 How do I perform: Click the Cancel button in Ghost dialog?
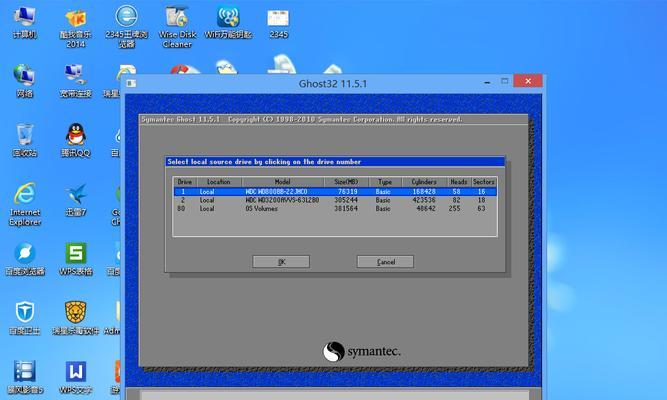pos(385,261)
